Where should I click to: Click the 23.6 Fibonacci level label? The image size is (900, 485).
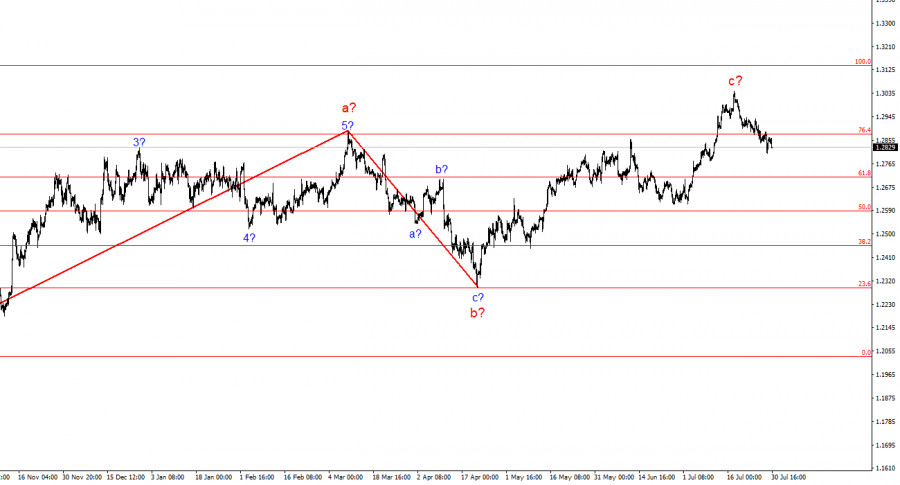[864, 284]
